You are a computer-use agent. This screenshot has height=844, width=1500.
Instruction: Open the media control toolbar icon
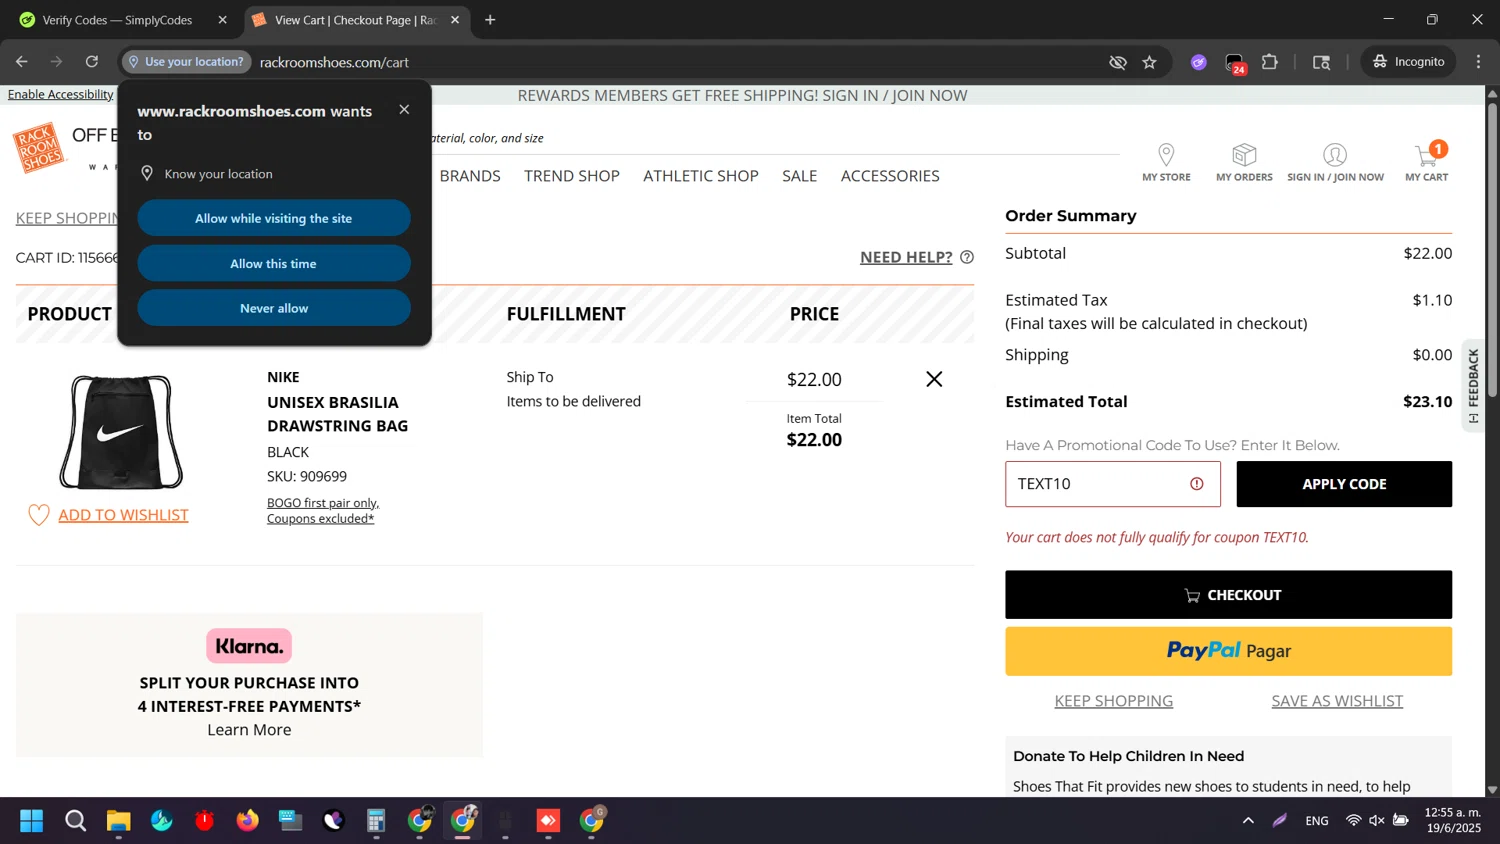pos(1322,62)
